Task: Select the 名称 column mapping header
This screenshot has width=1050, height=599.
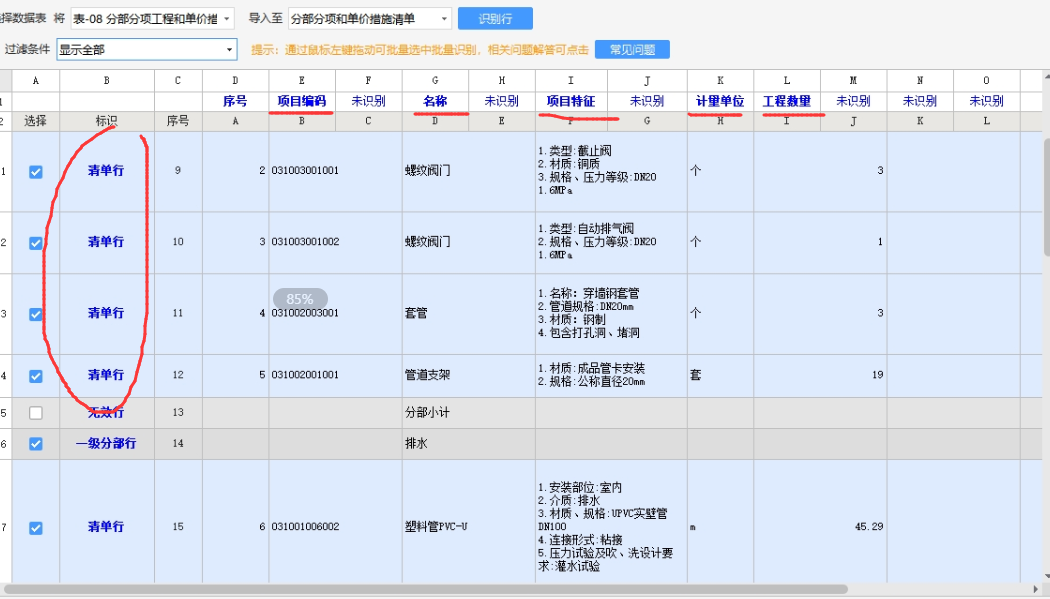Action: coord(435,101)
